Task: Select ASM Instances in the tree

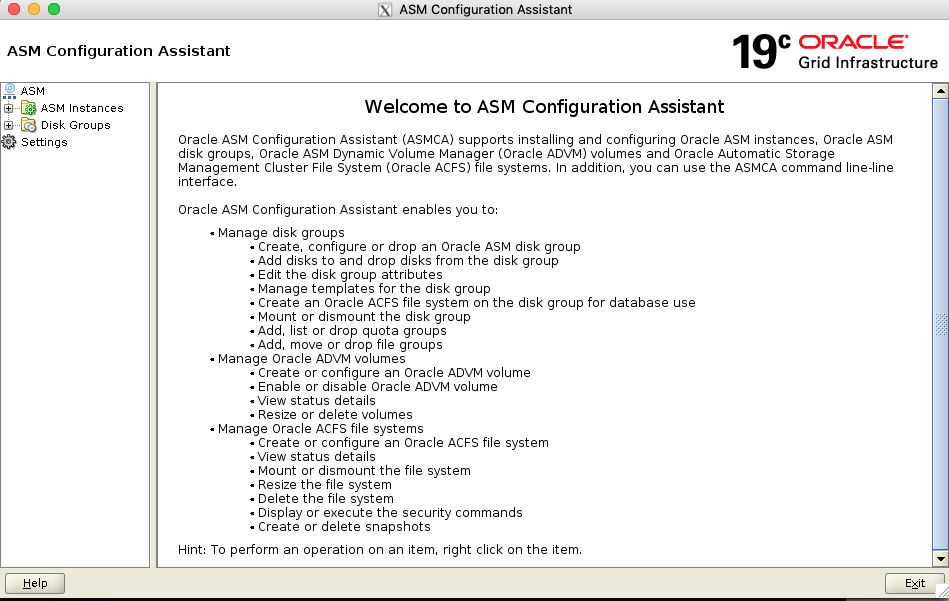Action: pos(82,108)
